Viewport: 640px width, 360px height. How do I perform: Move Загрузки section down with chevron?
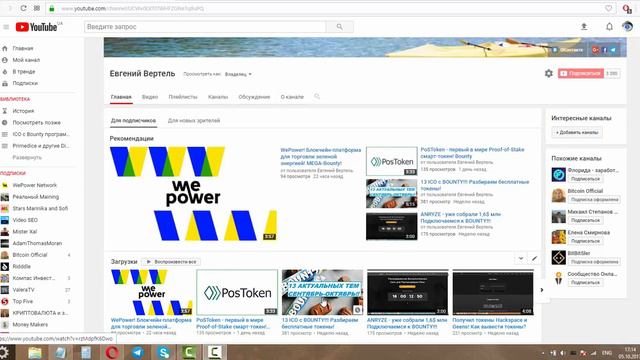pos(521,258)
